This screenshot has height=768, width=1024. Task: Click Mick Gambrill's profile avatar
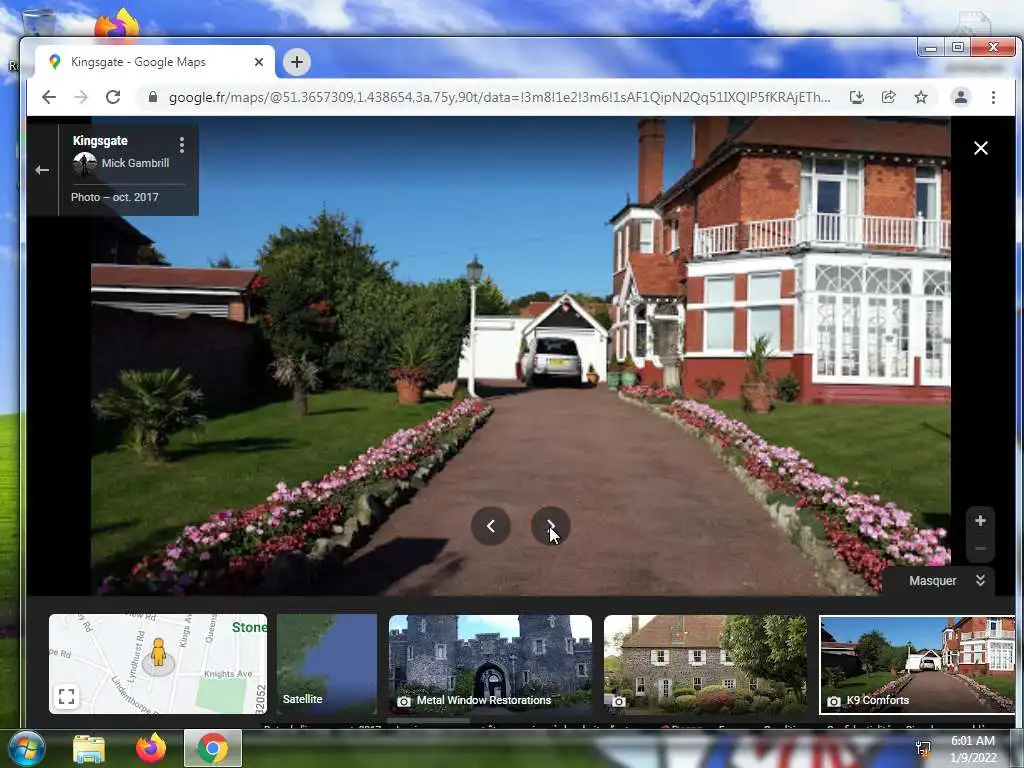coord(85,163)
